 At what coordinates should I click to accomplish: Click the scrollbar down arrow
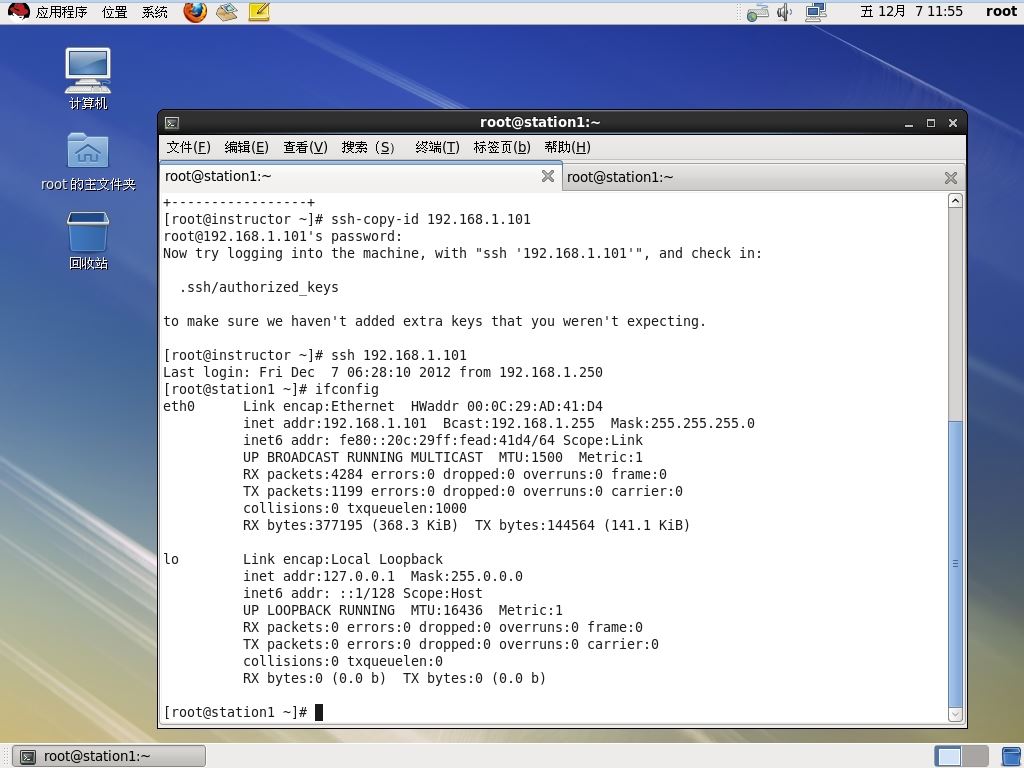[955, 714]
